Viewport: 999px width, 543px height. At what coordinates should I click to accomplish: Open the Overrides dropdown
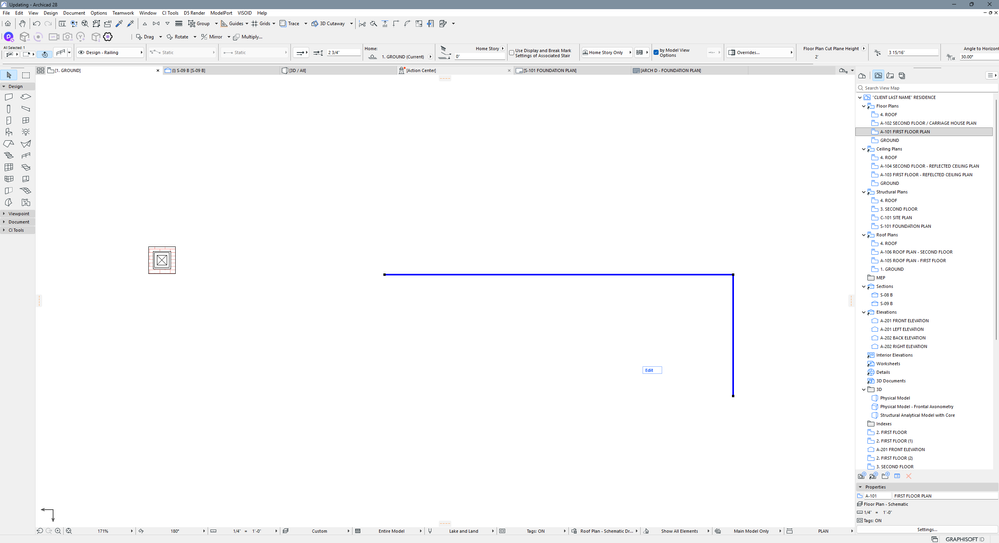(x=761, y=52)
